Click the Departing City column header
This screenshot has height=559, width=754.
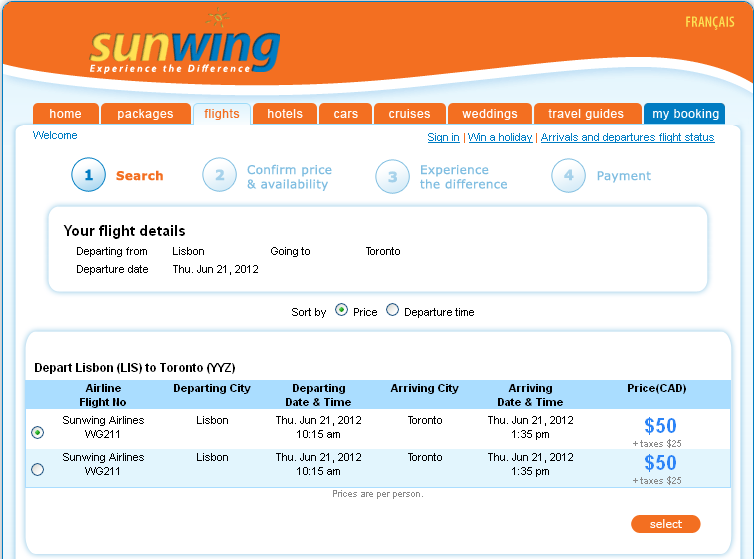click(x=212, y=388)
